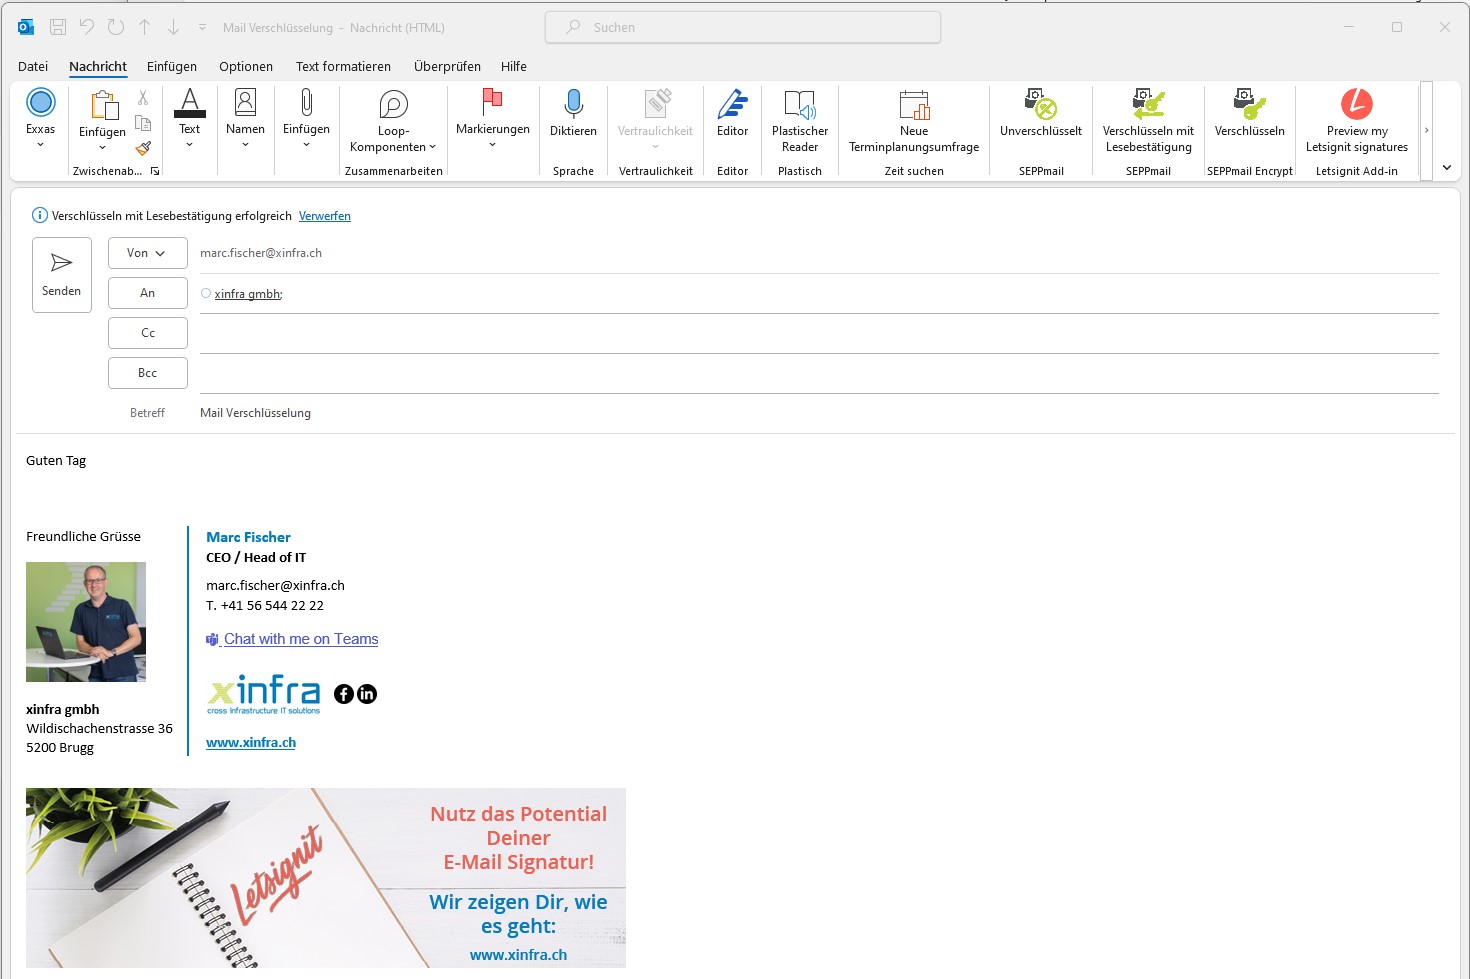Select the Plastischer Reader icon

[799, 120]
